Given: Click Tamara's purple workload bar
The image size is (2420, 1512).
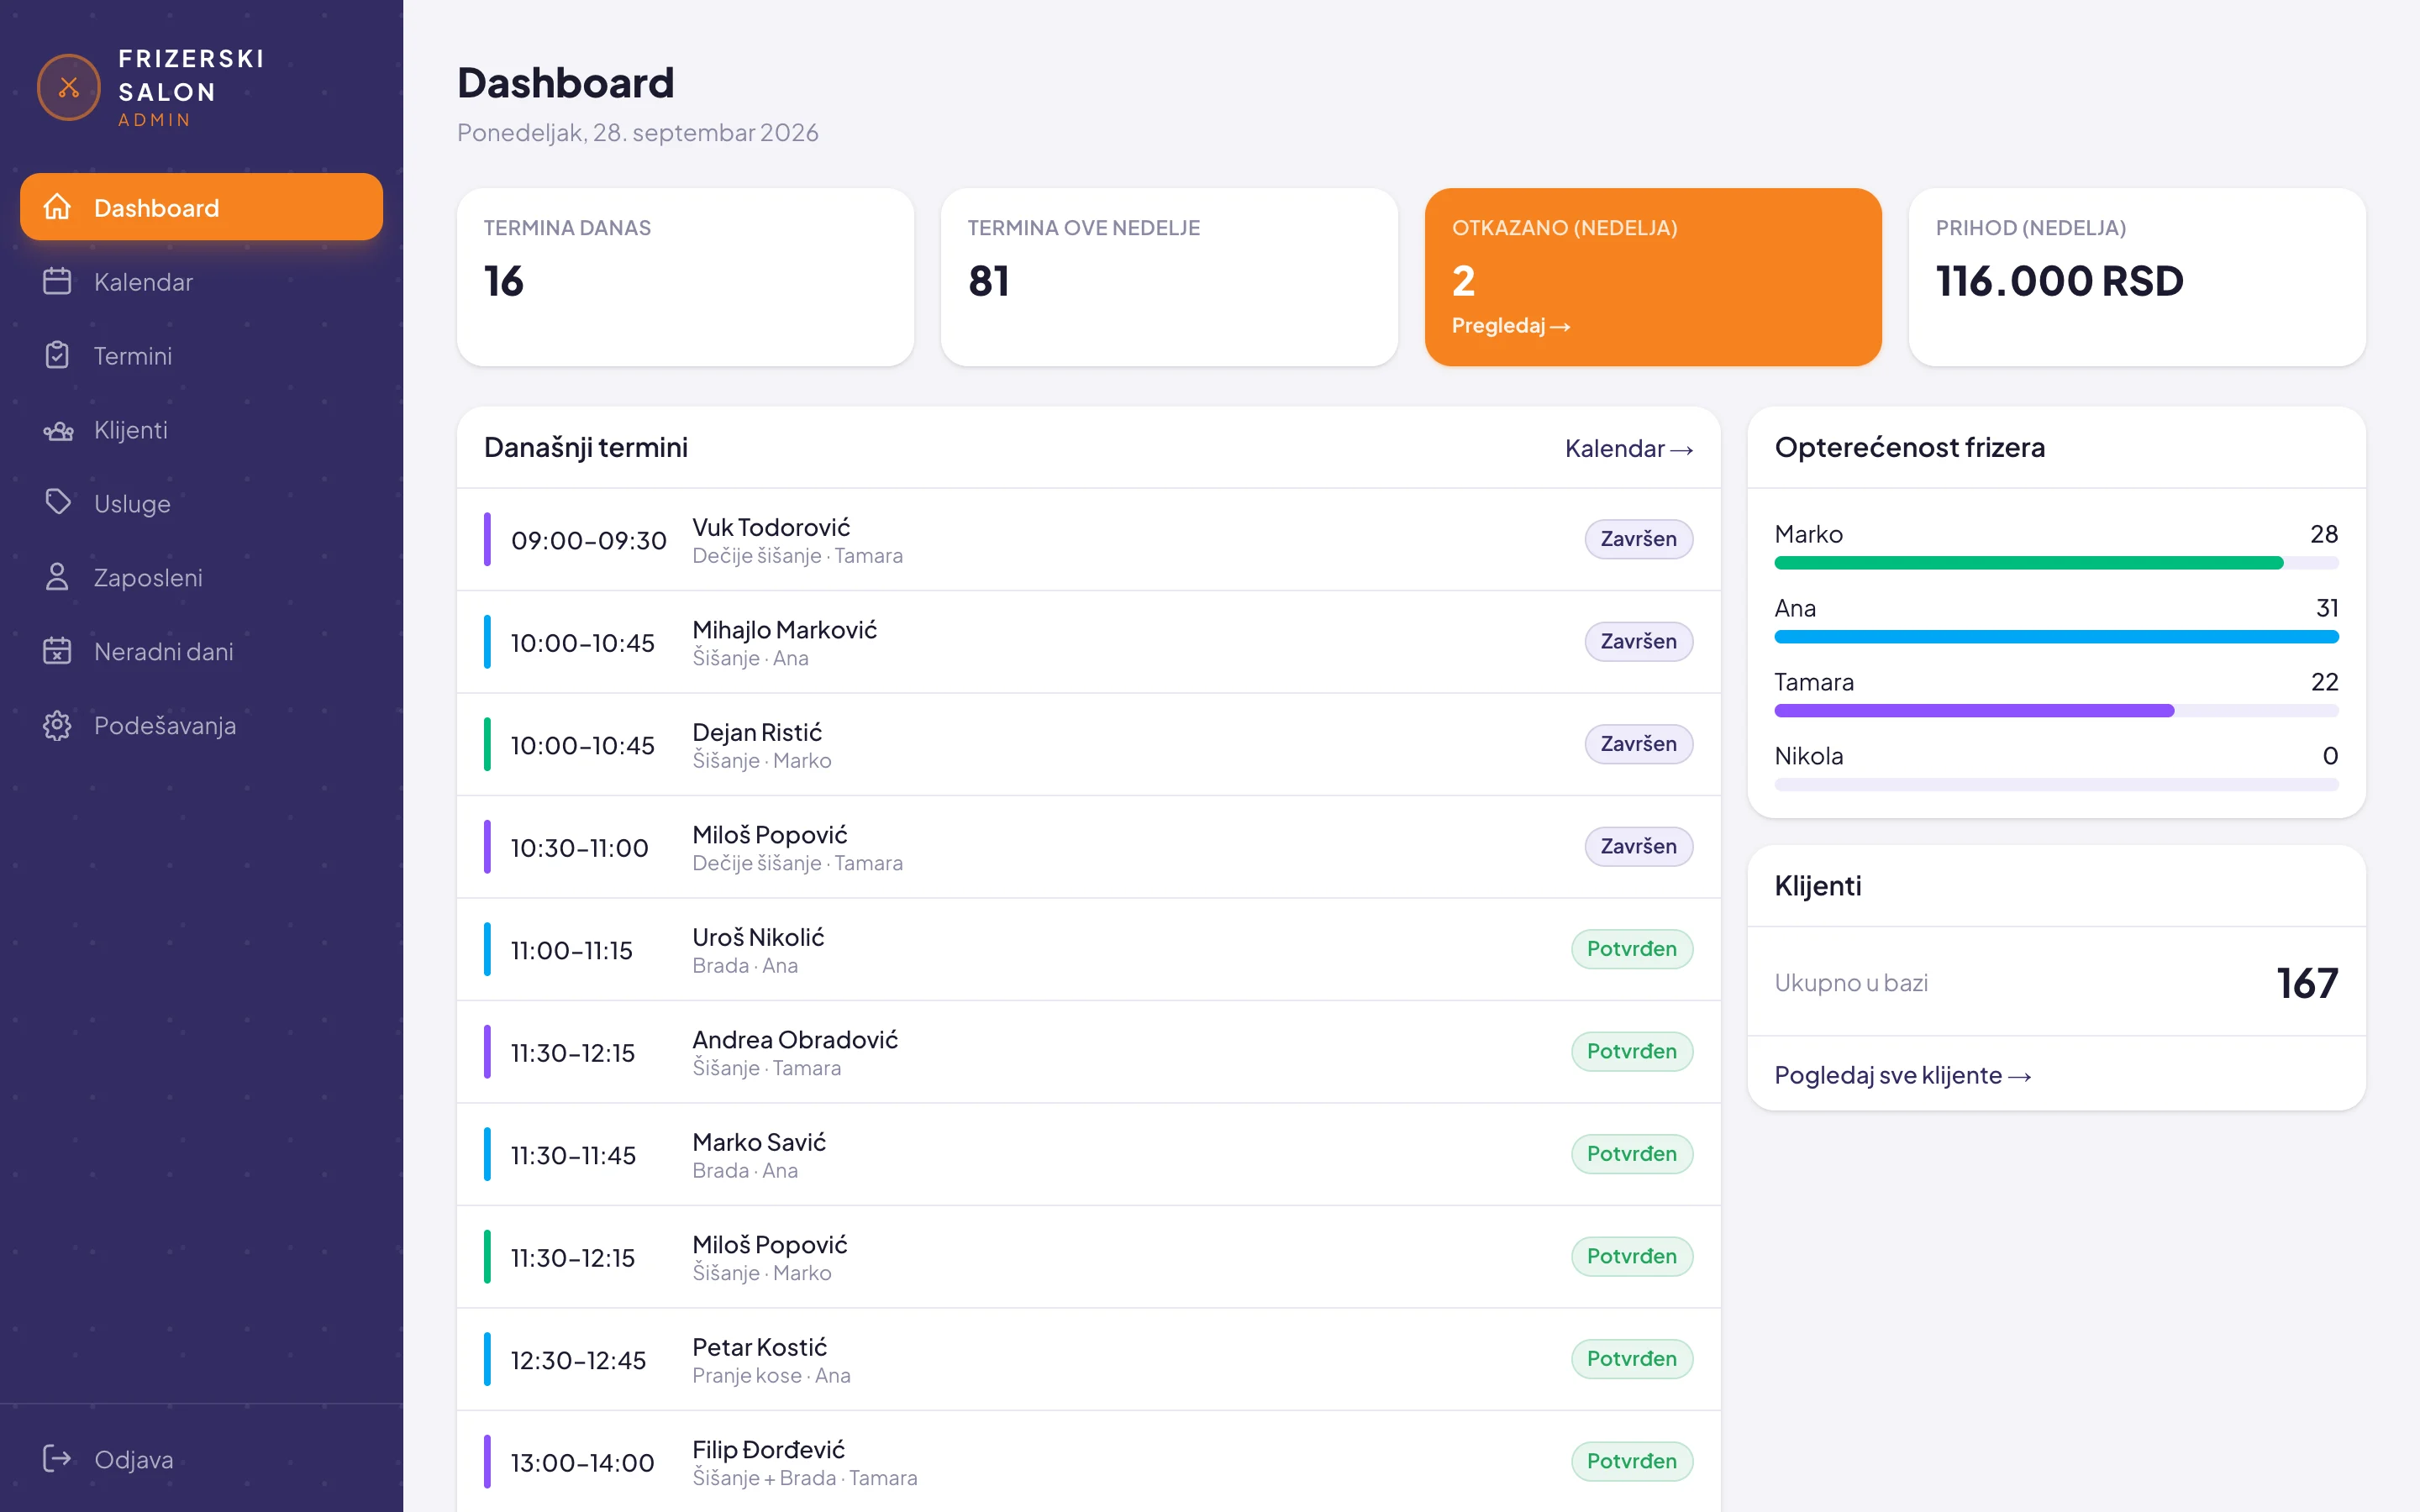Looking at the screenshot, I should point(1974,711).
